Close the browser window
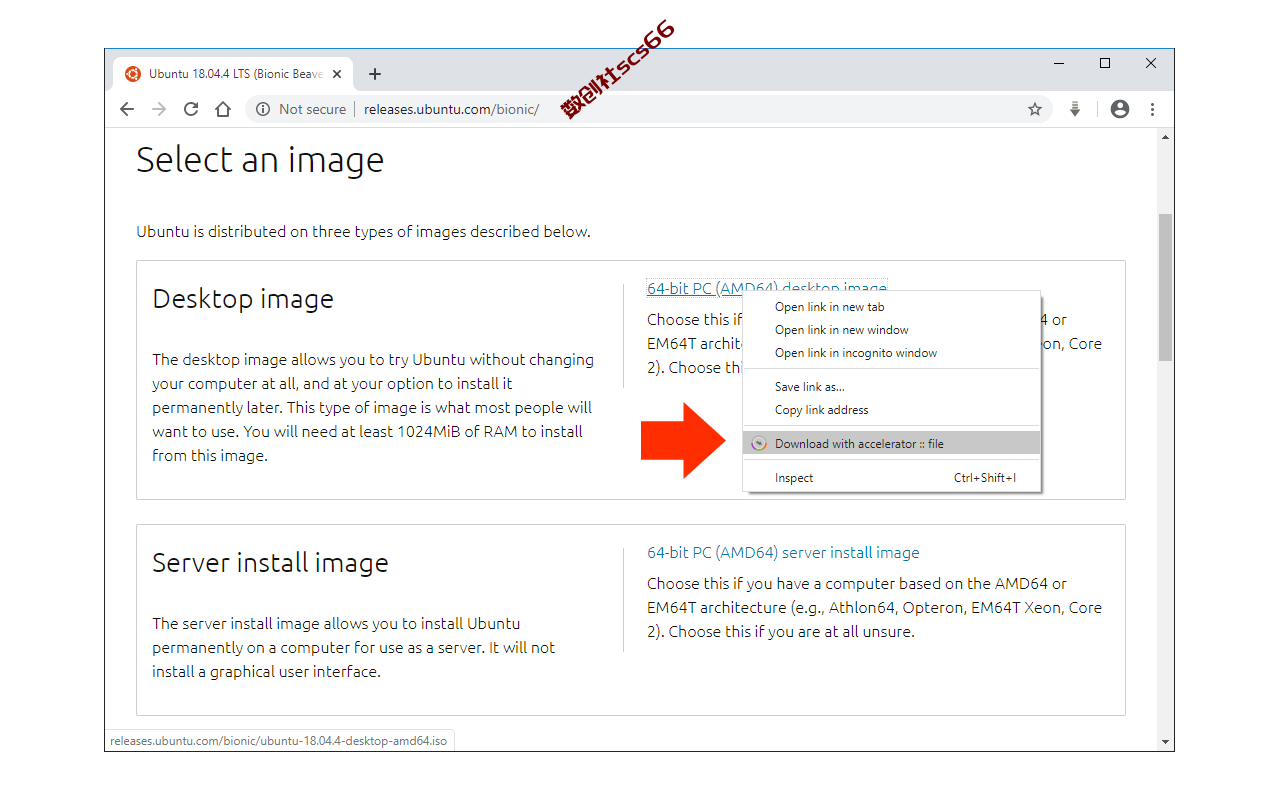This screenshot has height=800, width=1280. click(x=1151, y=63)
